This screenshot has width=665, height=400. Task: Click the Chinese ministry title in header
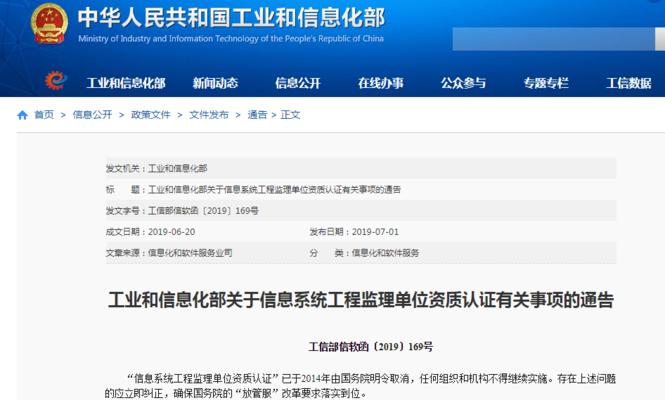point(231,18)
